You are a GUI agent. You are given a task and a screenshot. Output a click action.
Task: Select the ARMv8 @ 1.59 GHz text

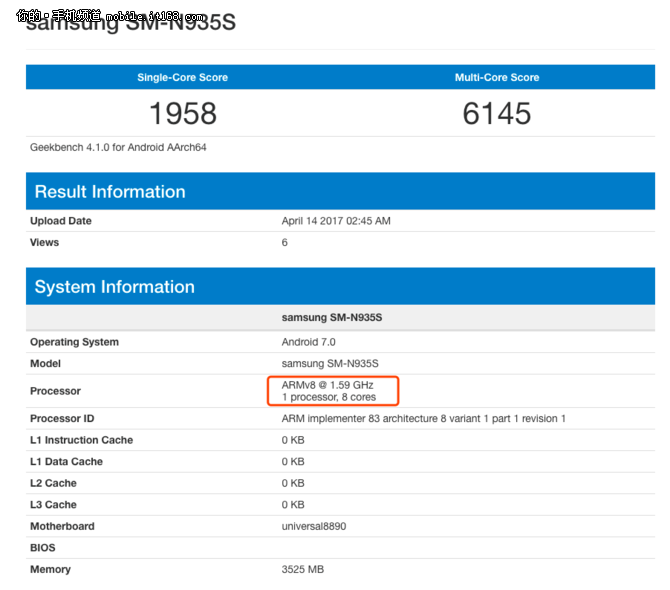327,385
